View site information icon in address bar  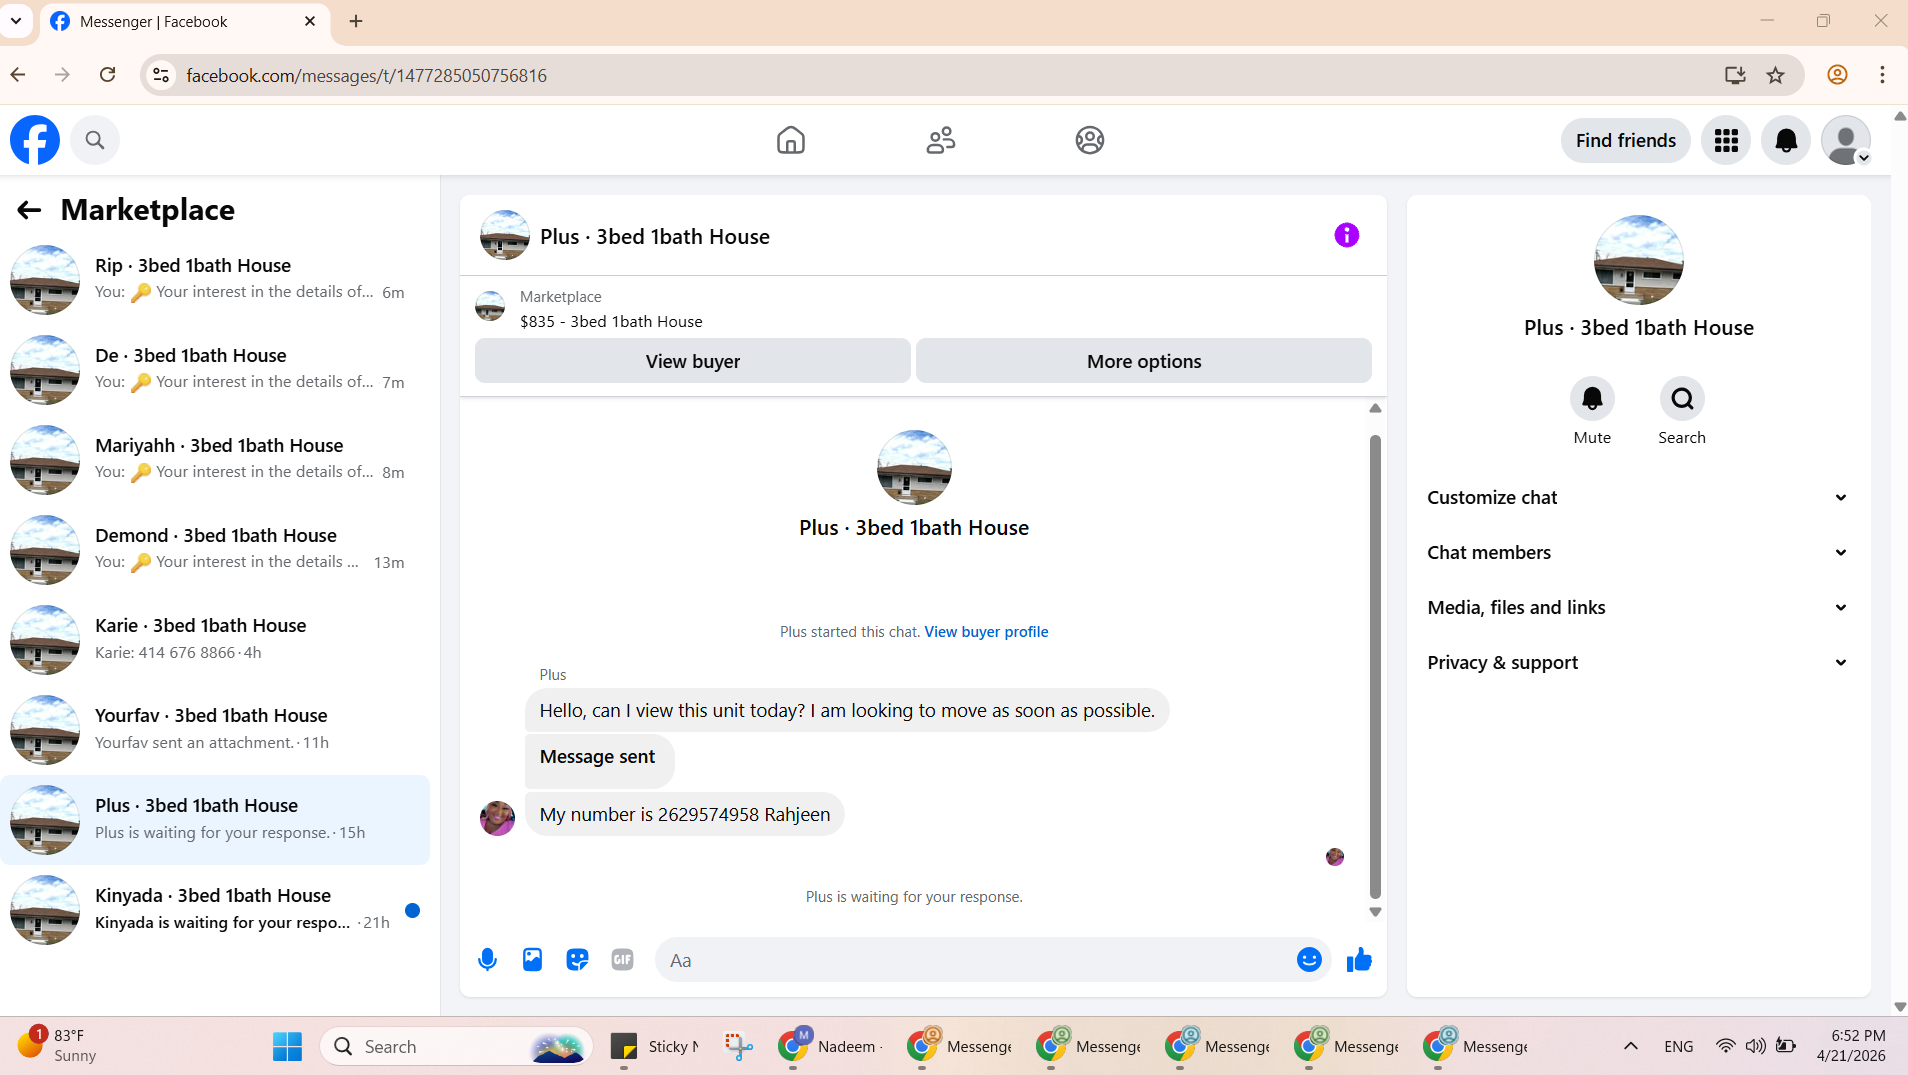click(x=161, y=75)
